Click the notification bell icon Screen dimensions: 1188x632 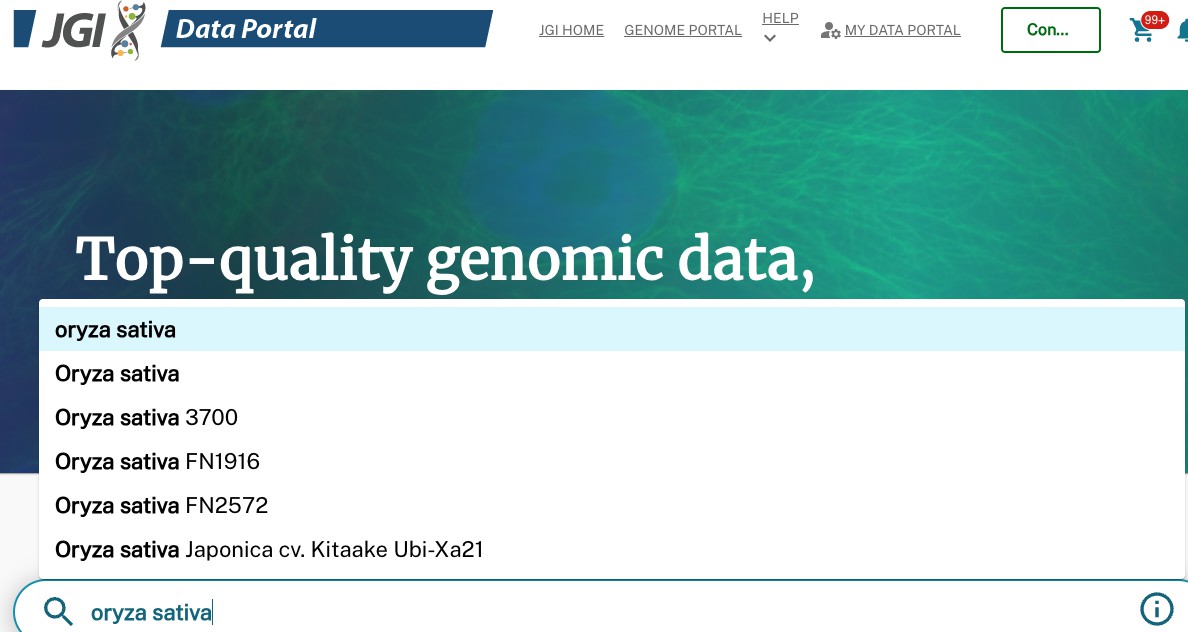tap(1183, 31)
